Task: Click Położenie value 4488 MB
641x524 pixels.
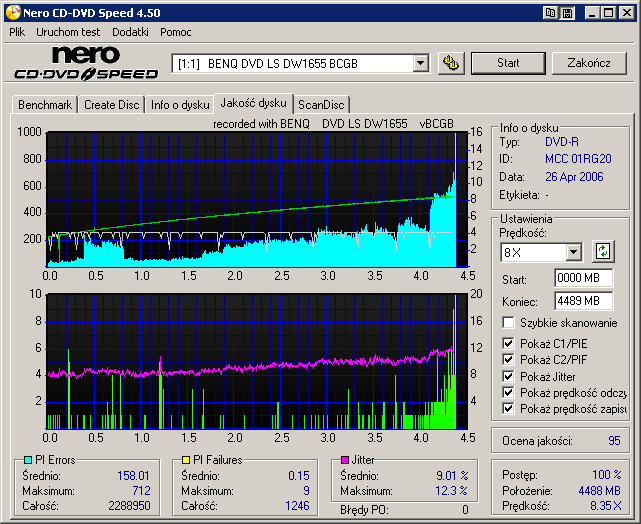Action: (x=599, y=490)
